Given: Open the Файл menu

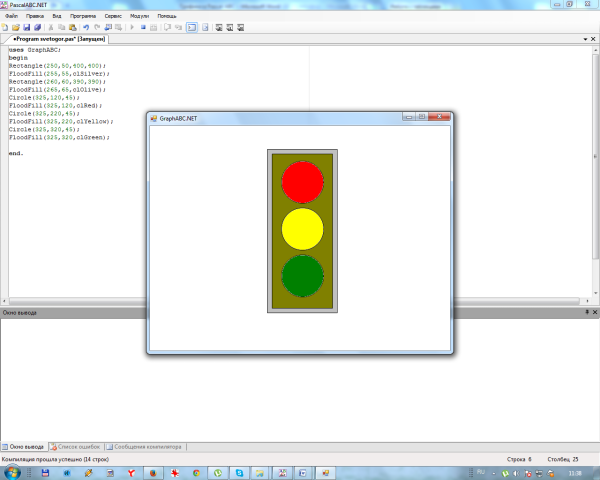Looking at the screenshot, I should point(10,17).
